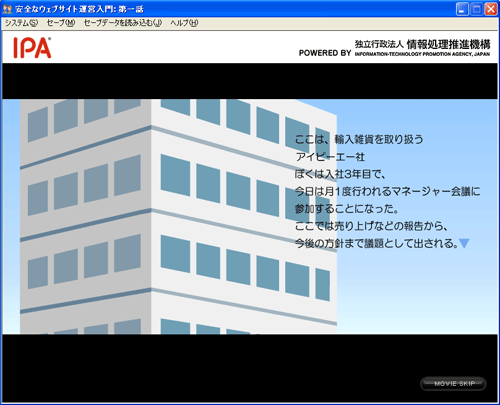Open the セーブ(M) menu
The height and width of the screenshot is (405, 500).
tap(61, 23)
